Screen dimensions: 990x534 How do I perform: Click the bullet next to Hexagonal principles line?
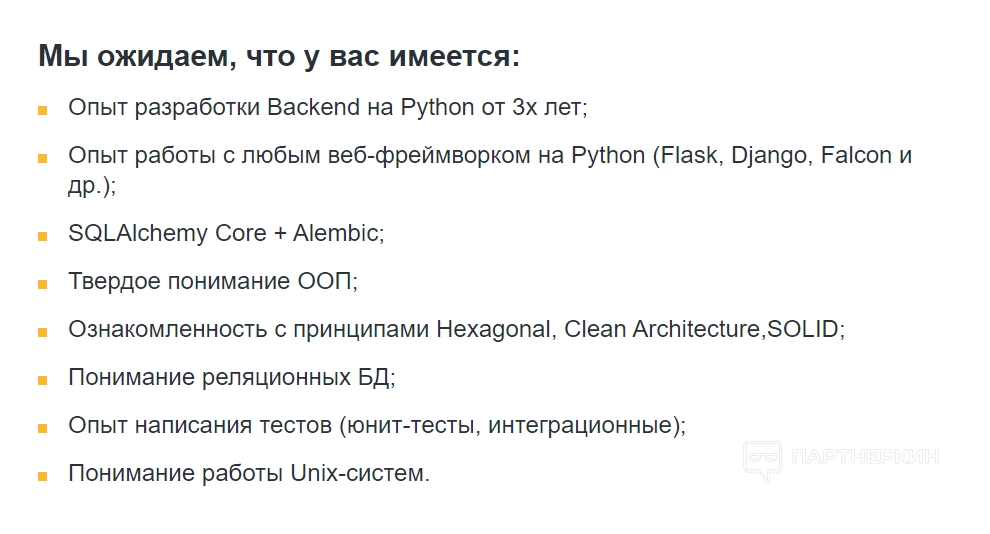pyautogui.click(x=43, y=332)
